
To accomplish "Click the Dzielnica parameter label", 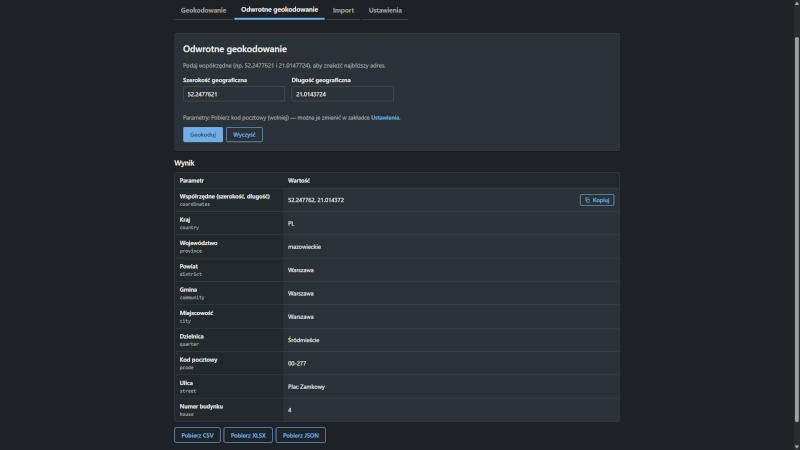I will point(191,336).
